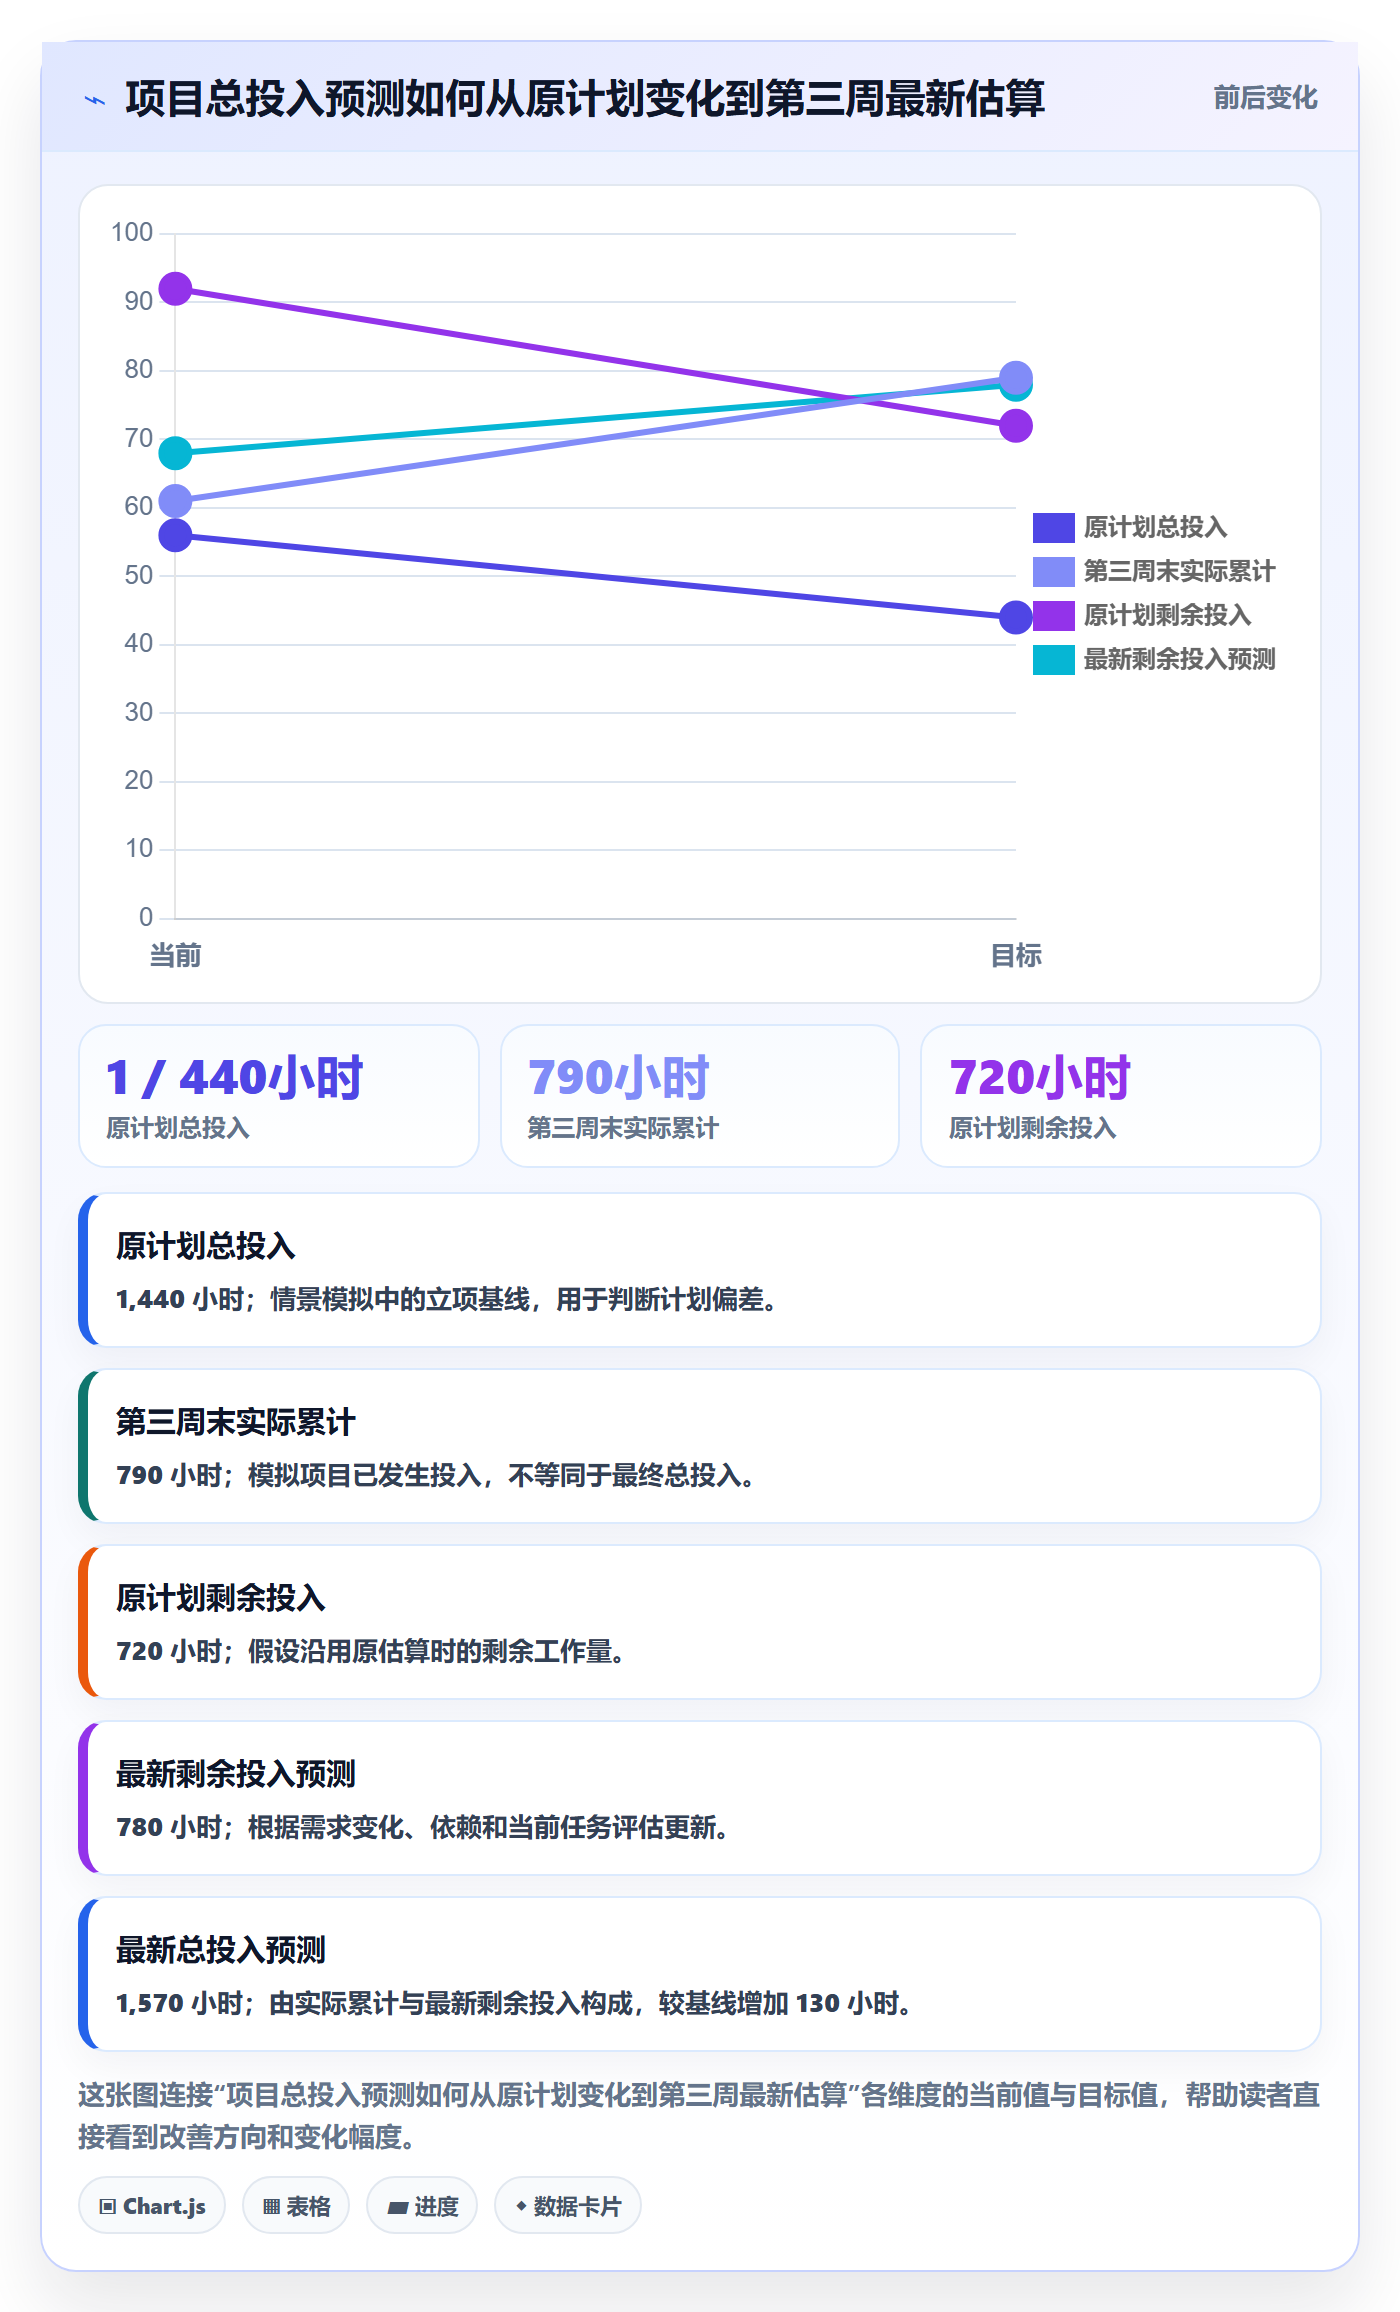Select the 表格 tag

296,2205
